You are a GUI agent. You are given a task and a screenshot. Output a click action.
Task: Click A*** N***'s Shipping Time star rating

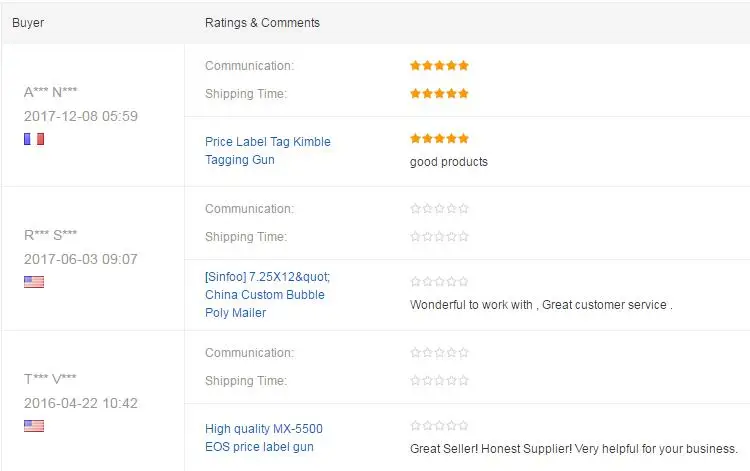[x=439, y=94]
